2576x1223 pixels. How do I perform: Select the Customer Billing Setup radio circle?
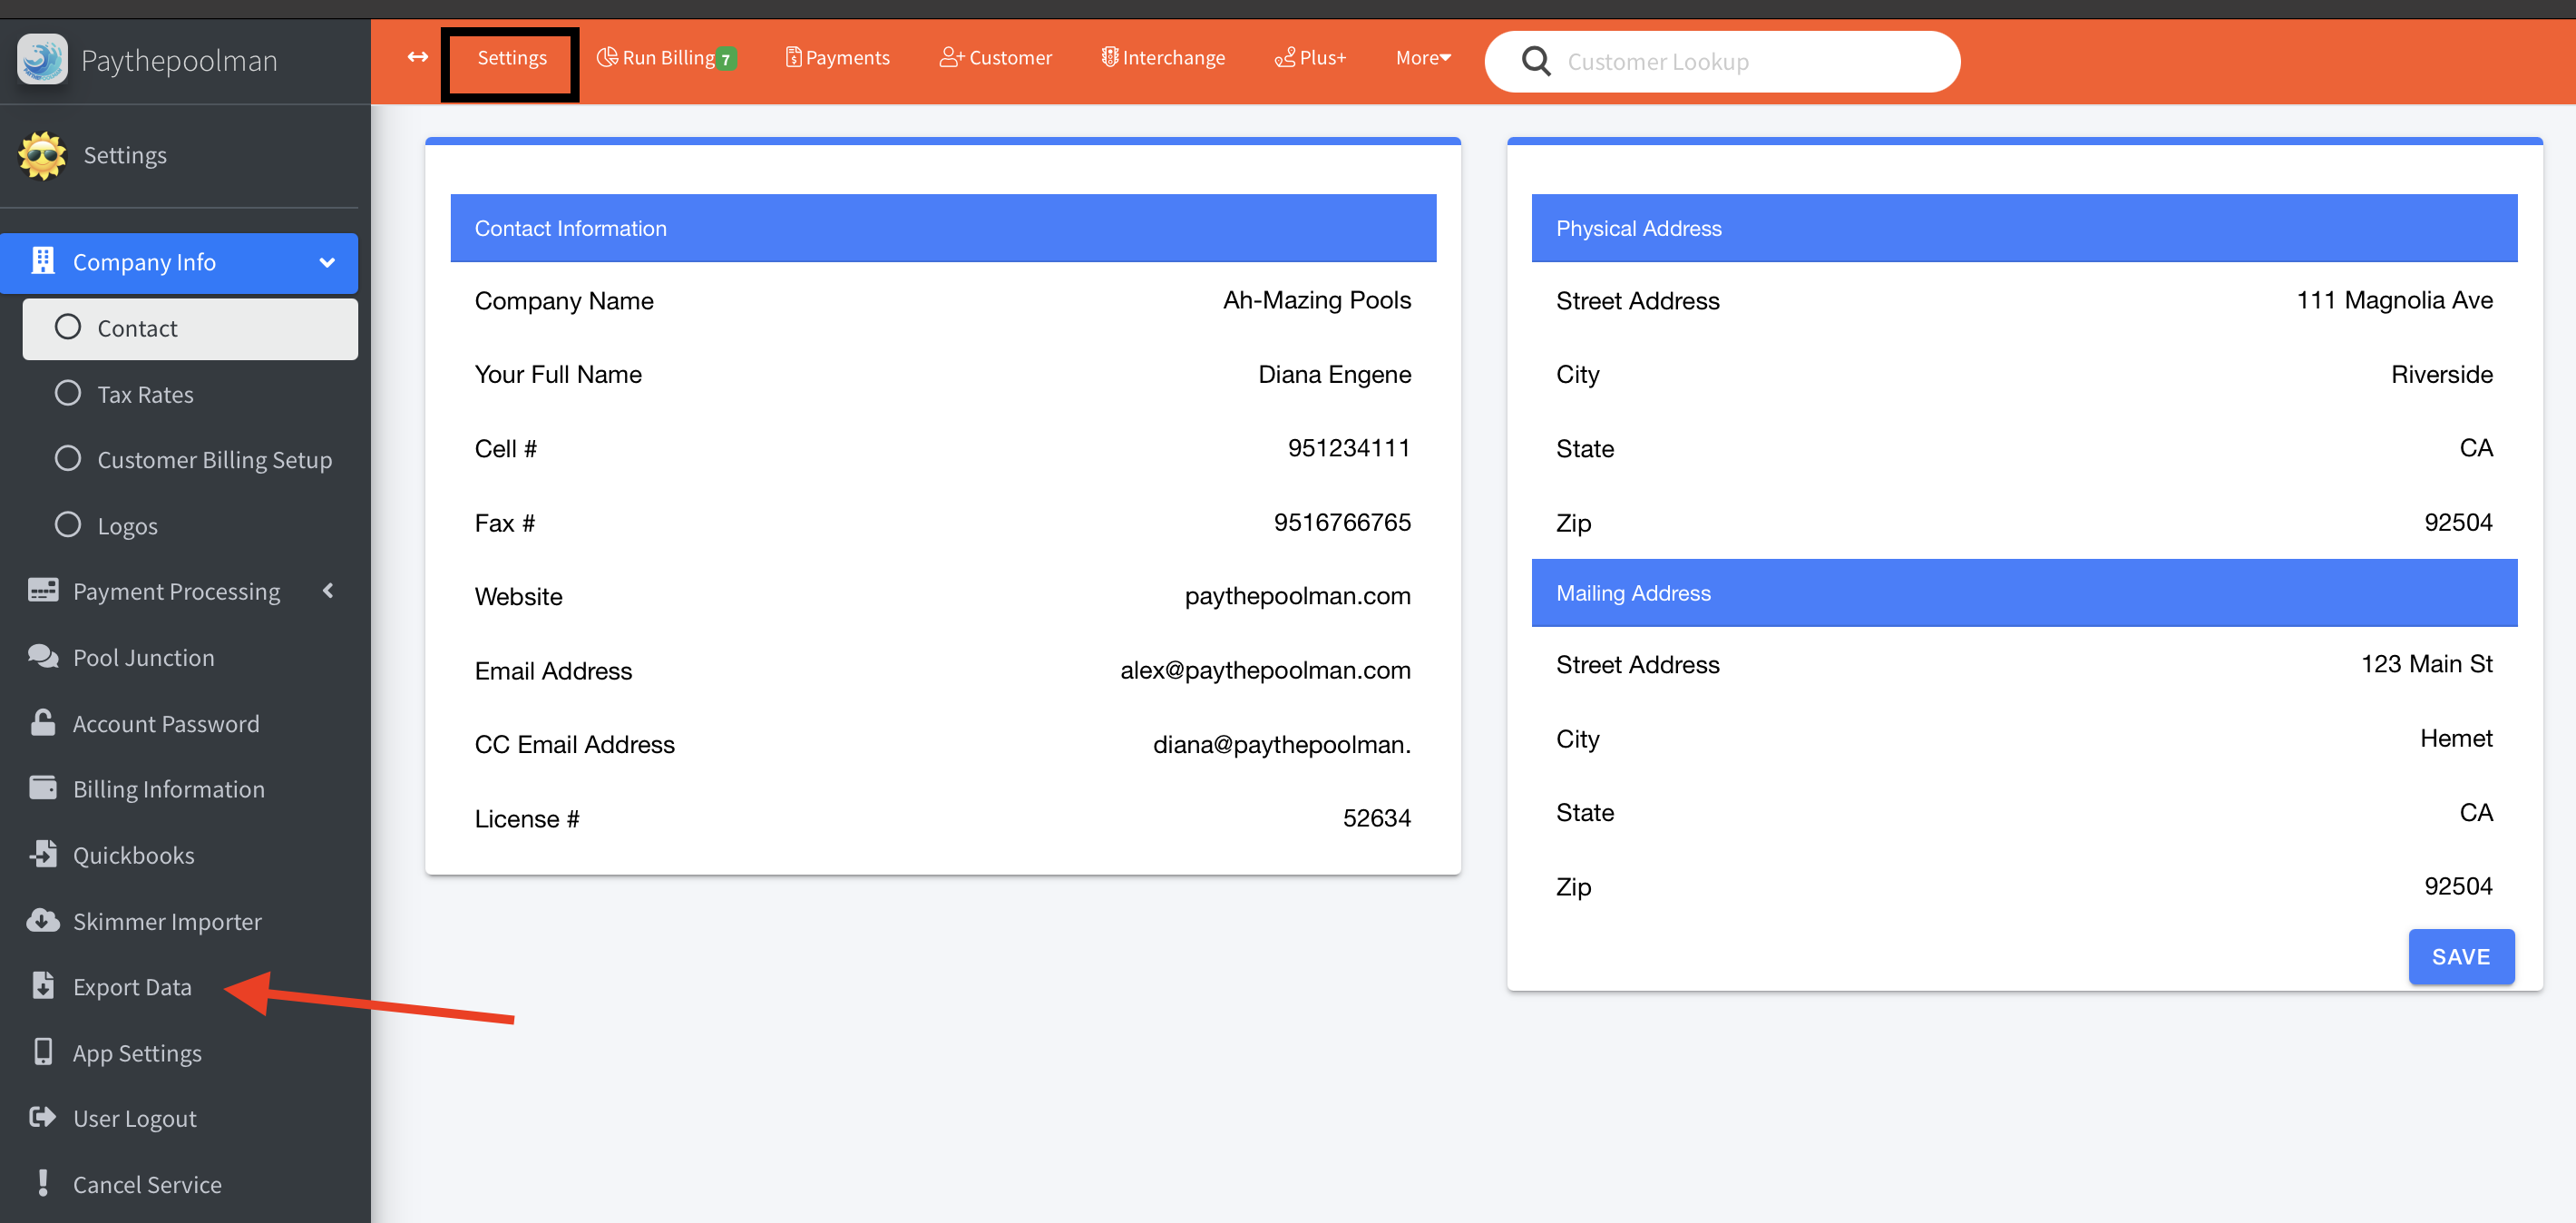coord(68,459)
